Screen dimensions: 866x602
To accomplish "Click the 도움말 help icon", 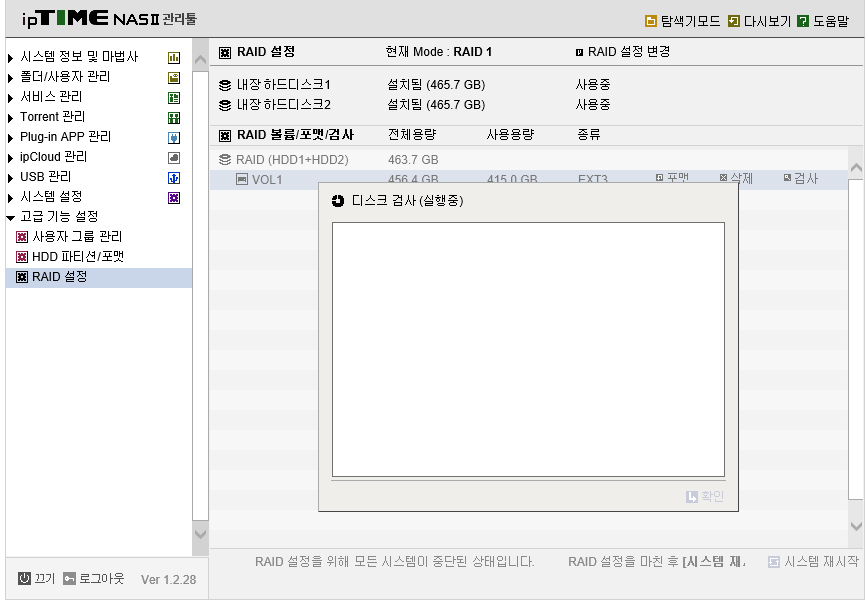I will pos(804,21).
